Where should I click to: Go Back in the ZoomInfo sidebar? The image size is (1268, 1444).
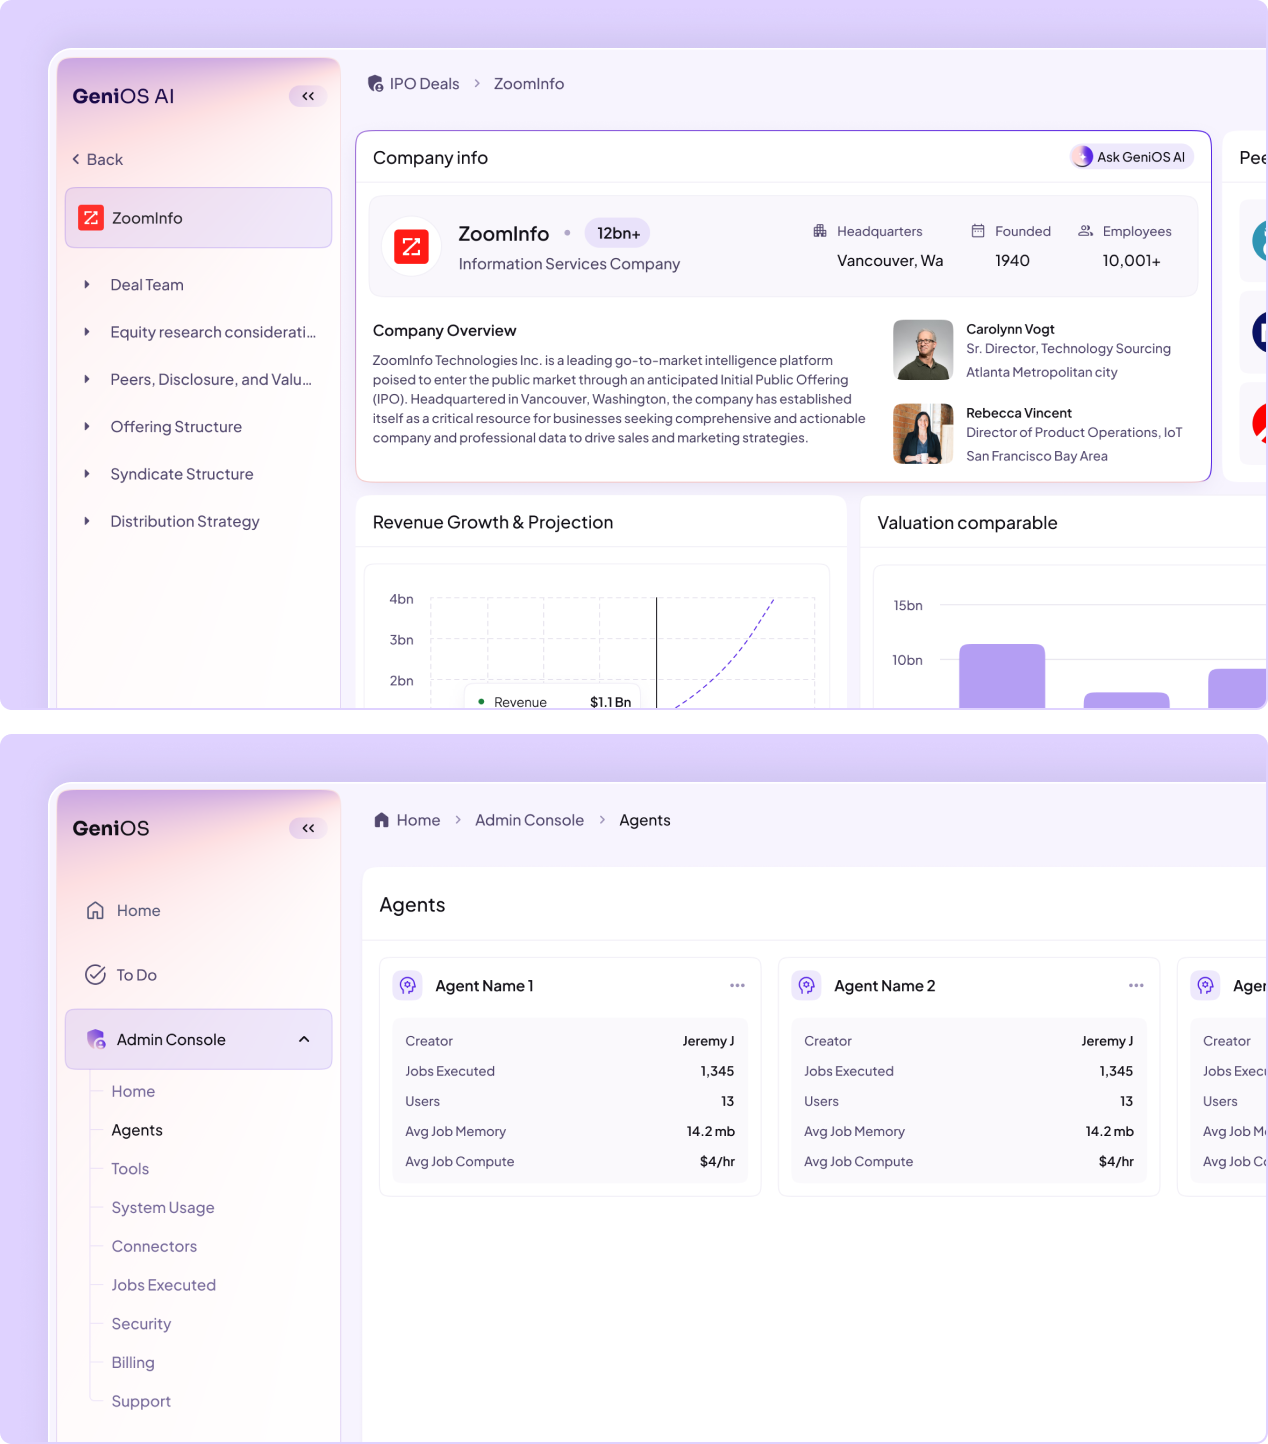click(97, 159)
